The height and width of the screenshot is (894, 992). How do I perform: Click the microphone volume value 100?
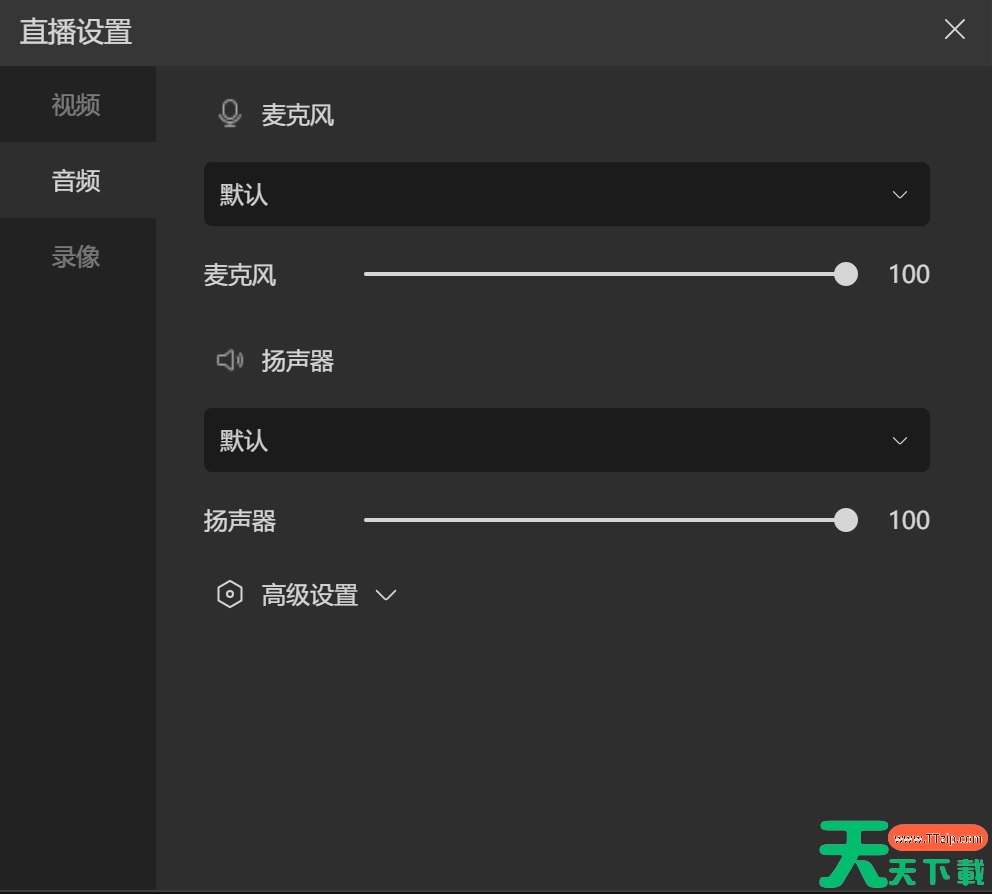pos(908,274)
